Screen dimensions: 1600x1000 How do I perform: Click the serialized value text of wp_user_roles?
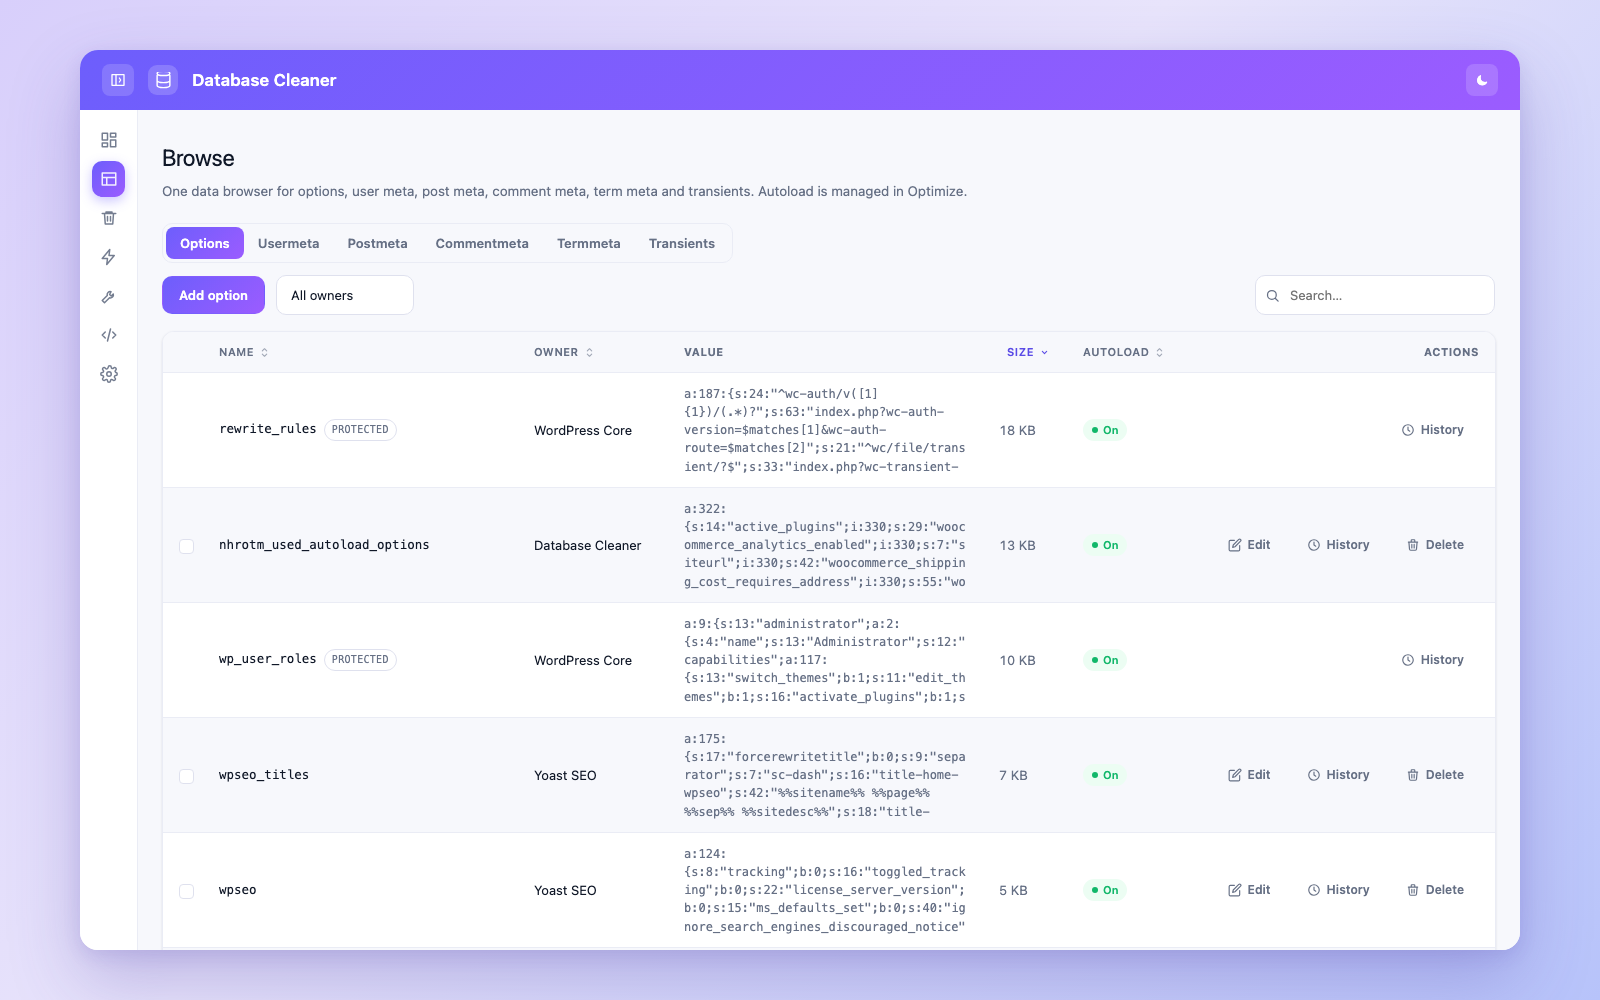[825, 660]
